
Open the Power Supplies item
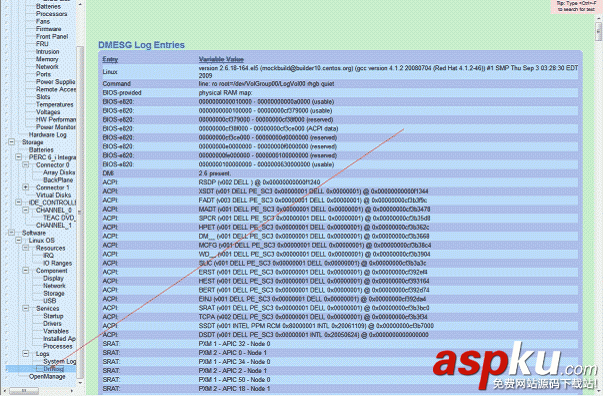pos(56,82)
